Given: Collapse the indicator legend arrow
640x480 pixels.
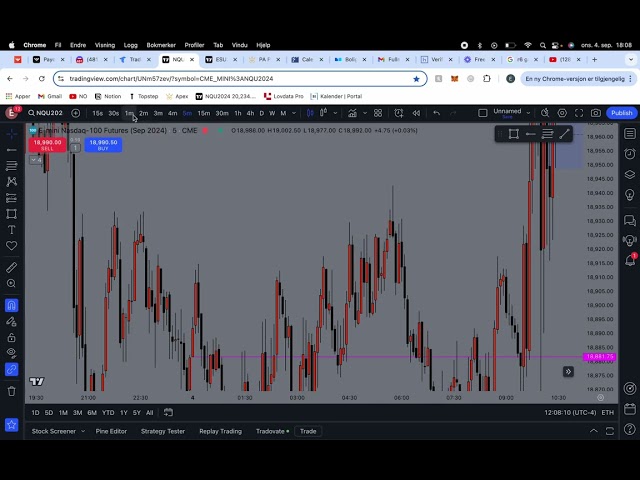Looking at the screenshot, I should [36, 160].
